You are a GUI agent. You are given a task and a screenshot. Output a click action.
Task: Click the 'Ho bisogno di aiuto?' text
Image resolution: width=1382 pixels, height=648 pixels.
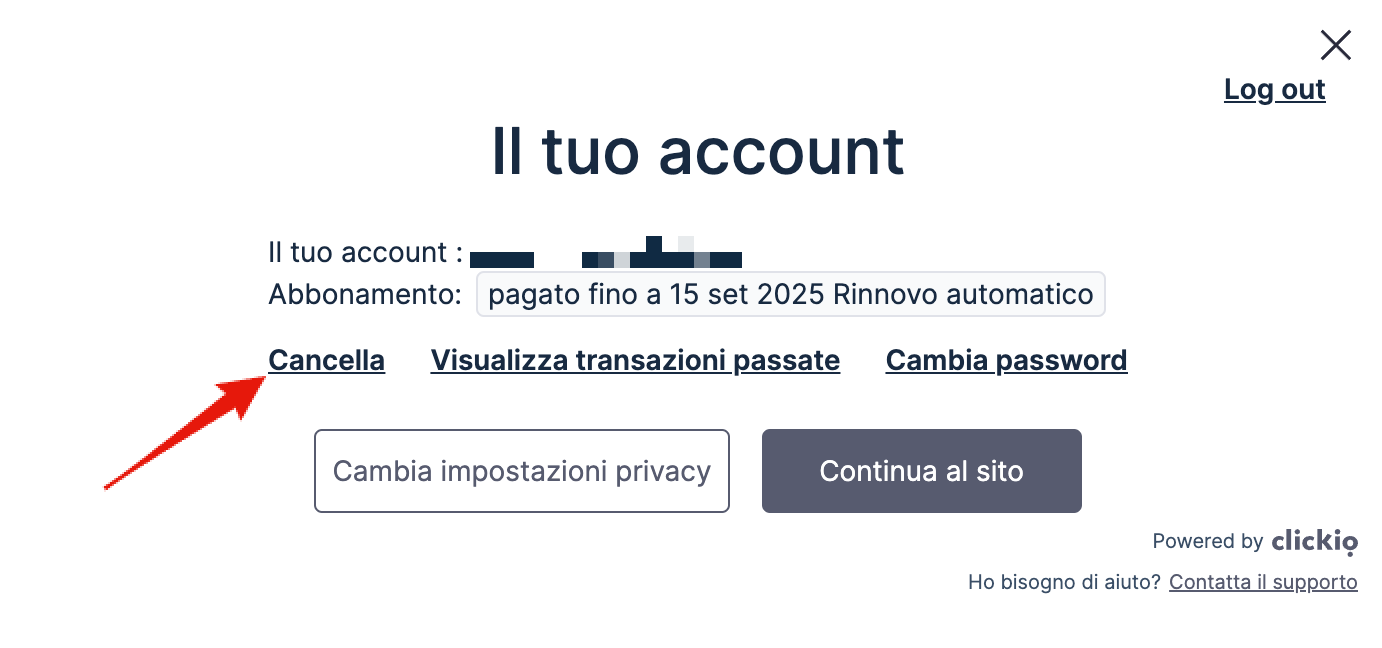pos(1064,582)
